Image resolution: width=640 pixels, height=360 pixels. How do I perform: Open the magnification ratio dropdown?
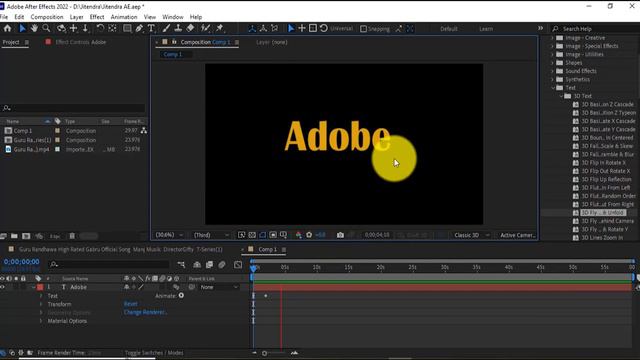click(x=169, y=235)
